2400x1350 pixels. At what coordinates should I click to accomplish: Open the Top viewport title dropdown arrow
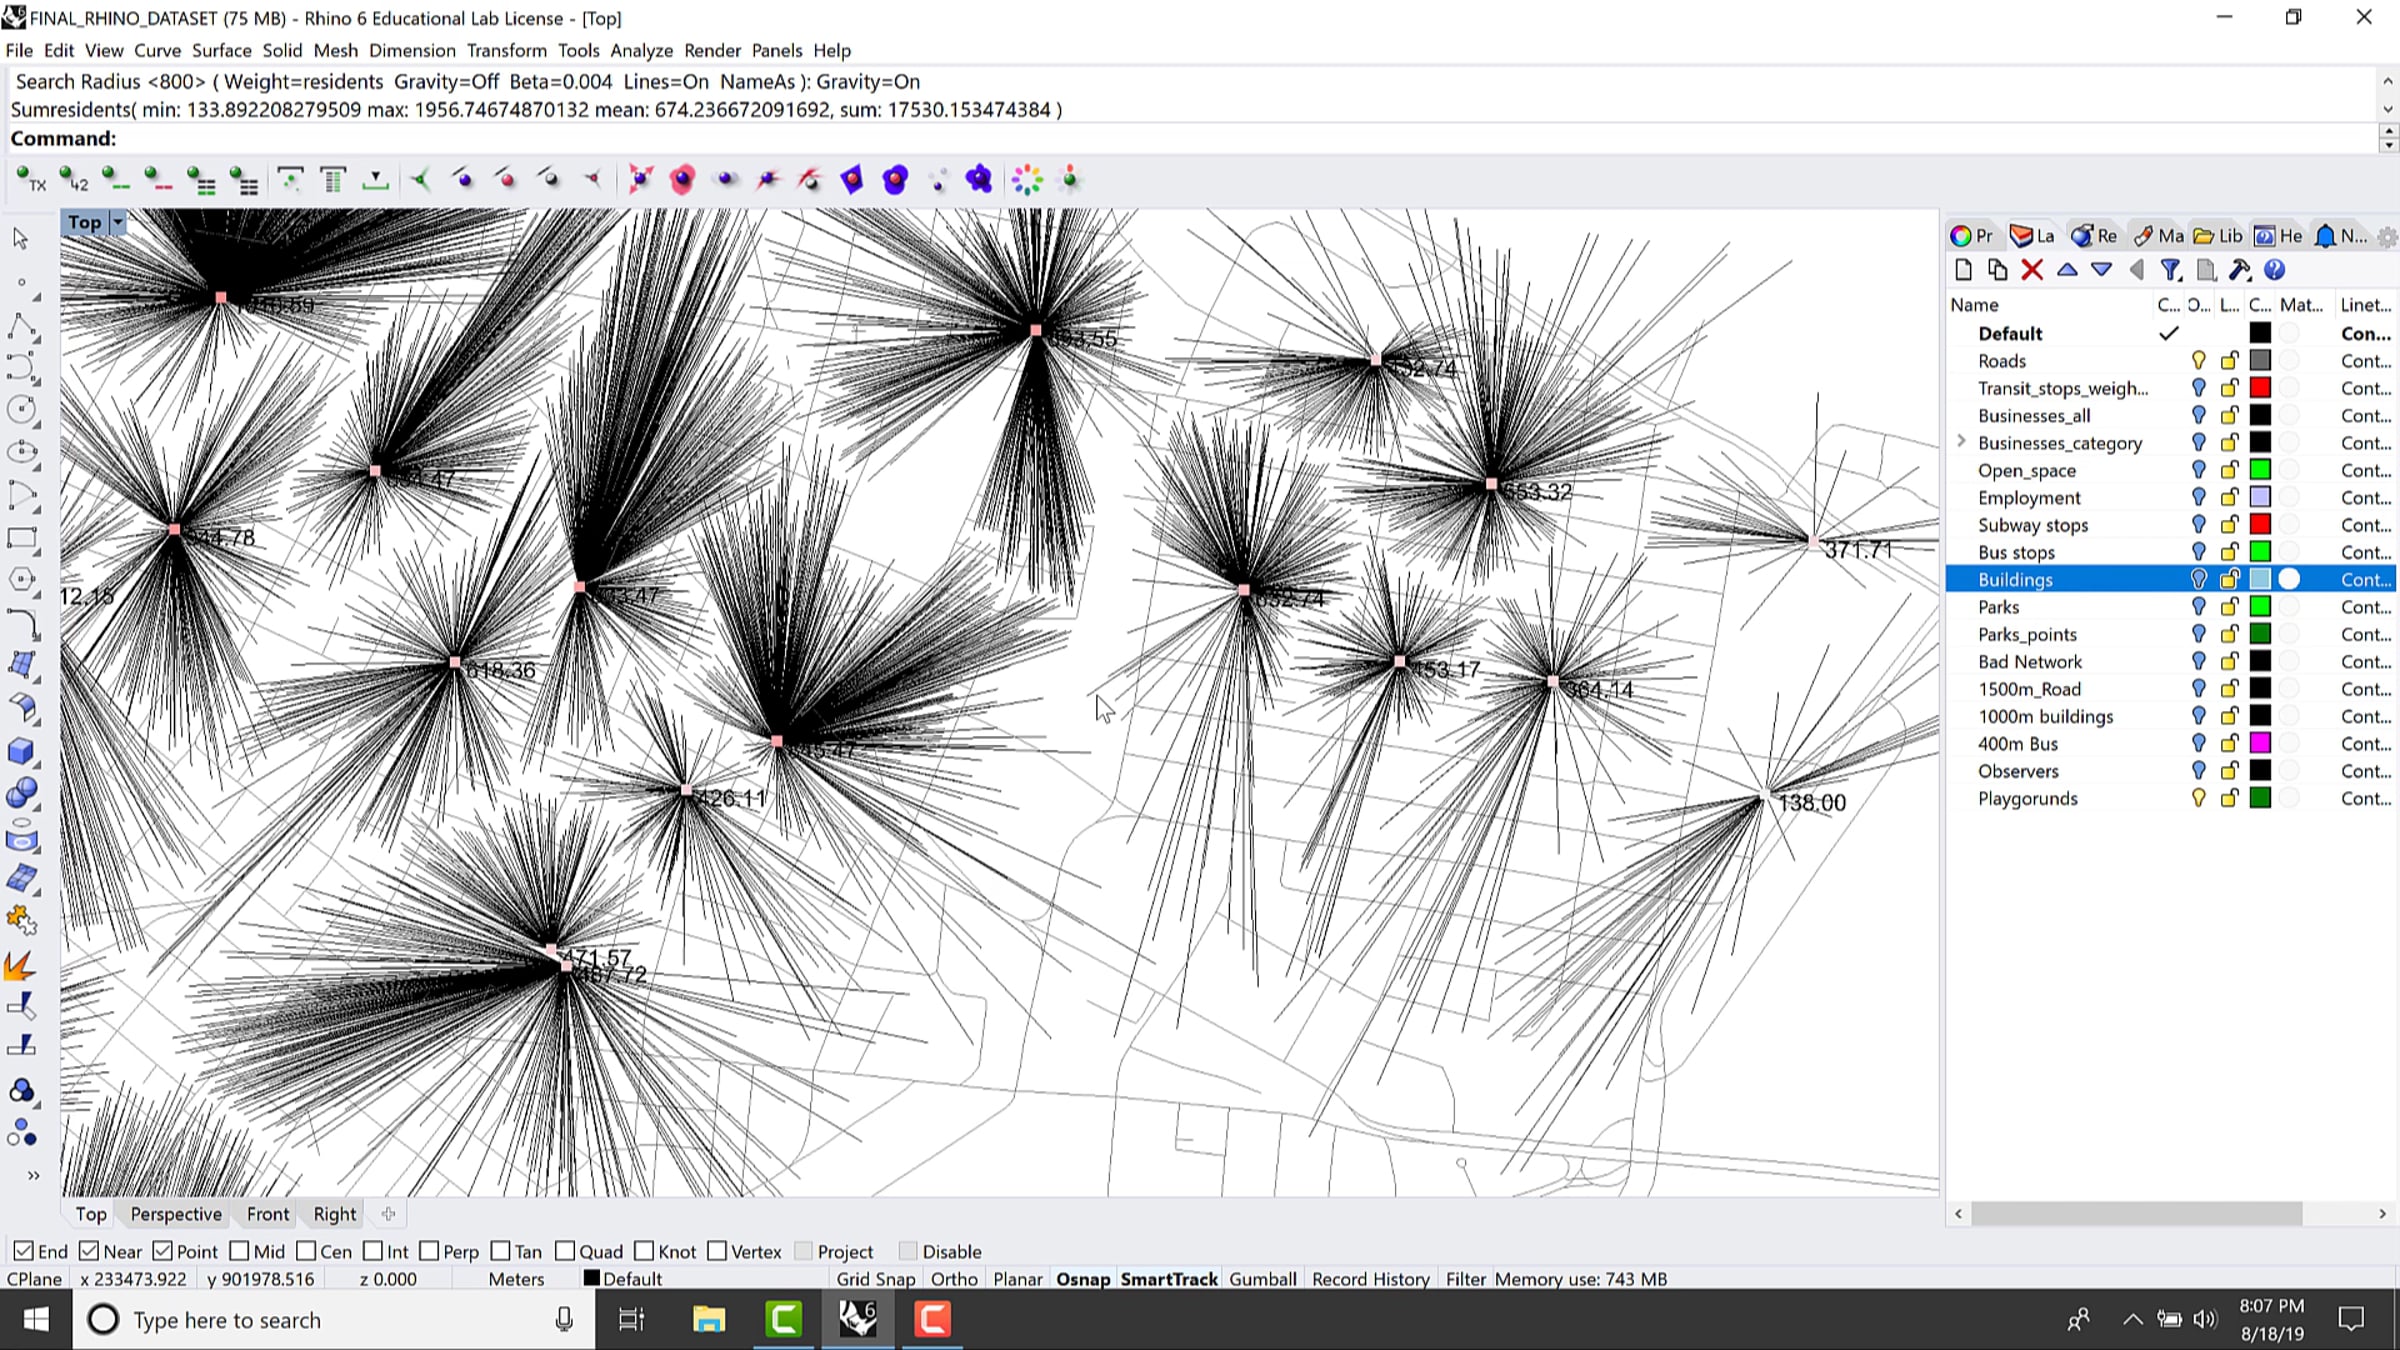coord(118,222)
